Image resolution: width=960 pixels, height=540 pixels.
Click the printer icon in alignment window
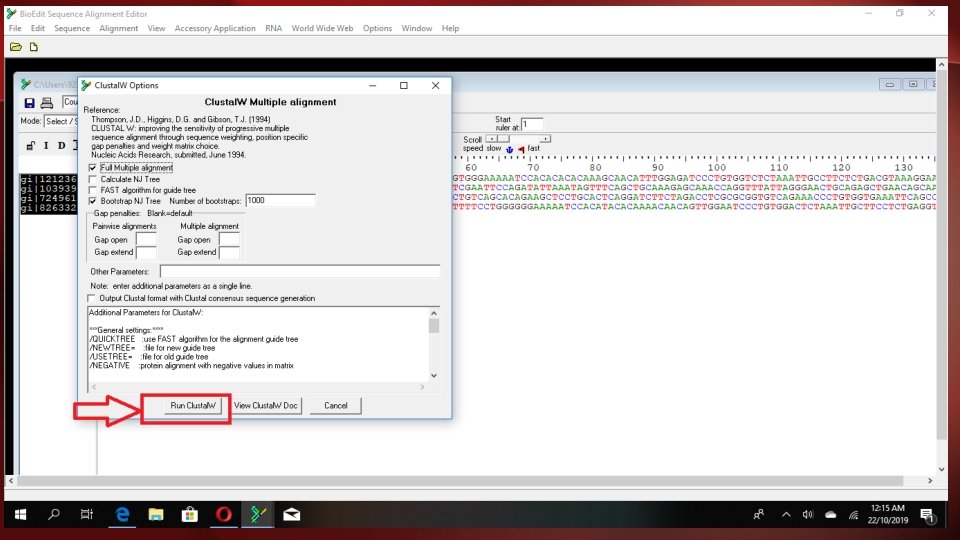47,103
